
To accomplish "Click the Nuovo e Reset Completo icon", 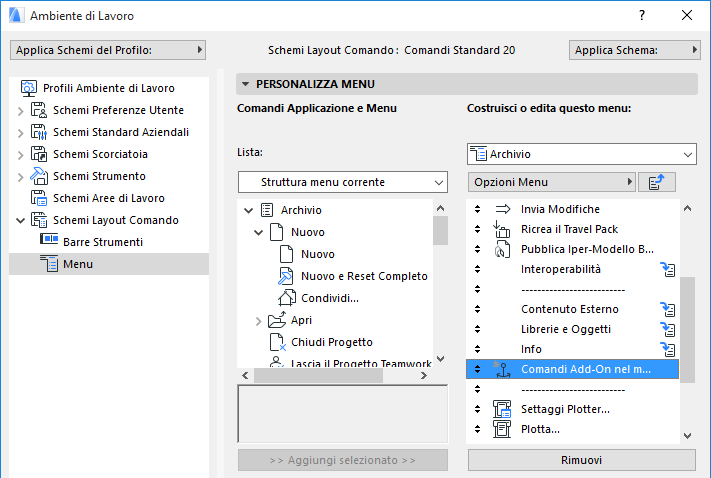I will pos(285,276).
